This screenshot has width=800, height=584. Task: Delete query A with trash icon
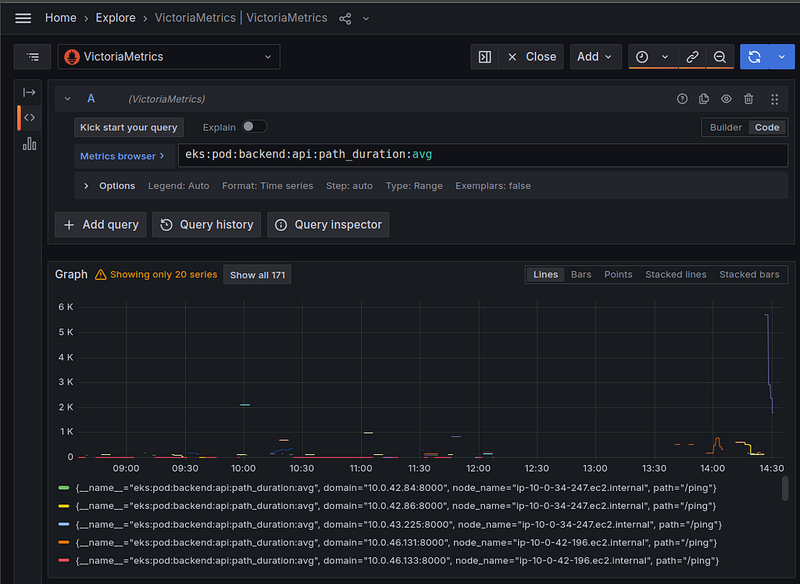(x=748, y=99)
